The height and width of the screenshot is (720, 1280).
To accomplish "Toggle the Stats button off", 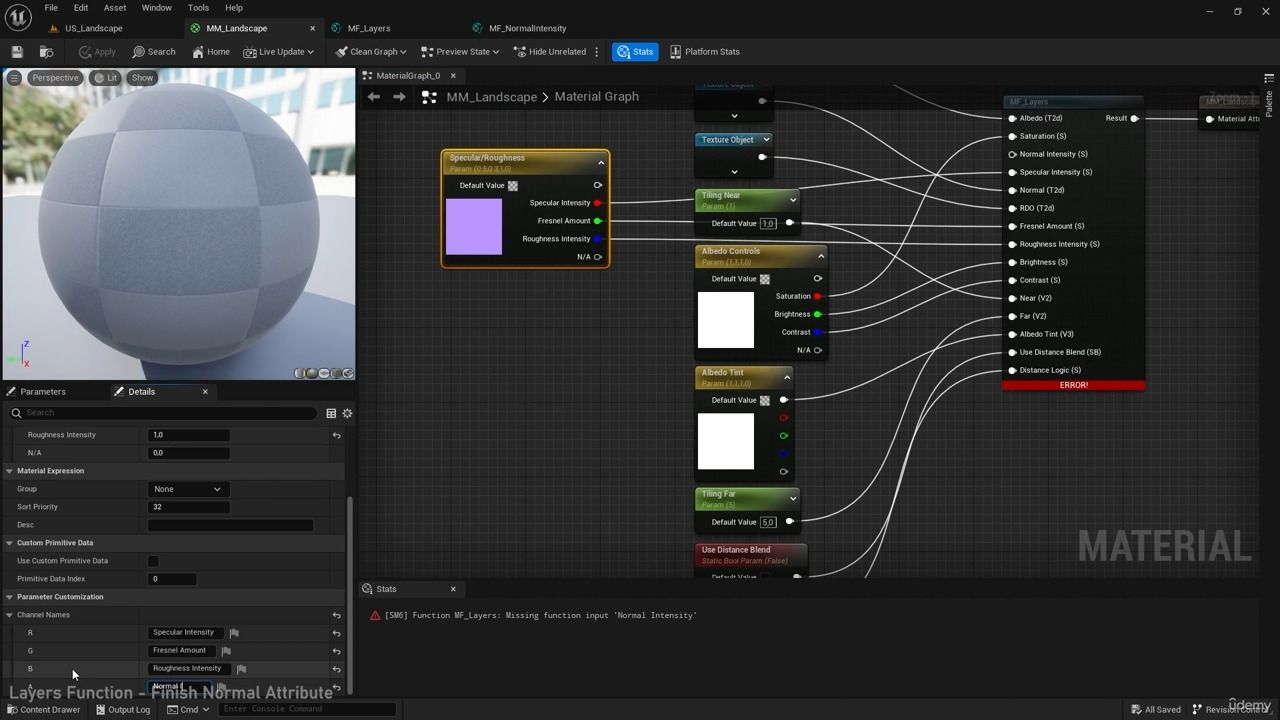I will tap(635, 52).
